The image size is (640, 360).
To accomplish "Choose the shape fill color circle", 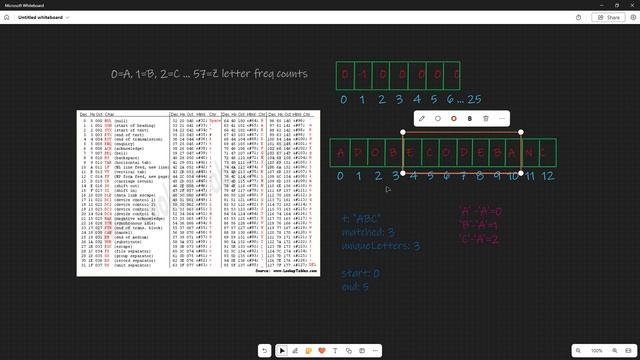I will tap(438, 119).
